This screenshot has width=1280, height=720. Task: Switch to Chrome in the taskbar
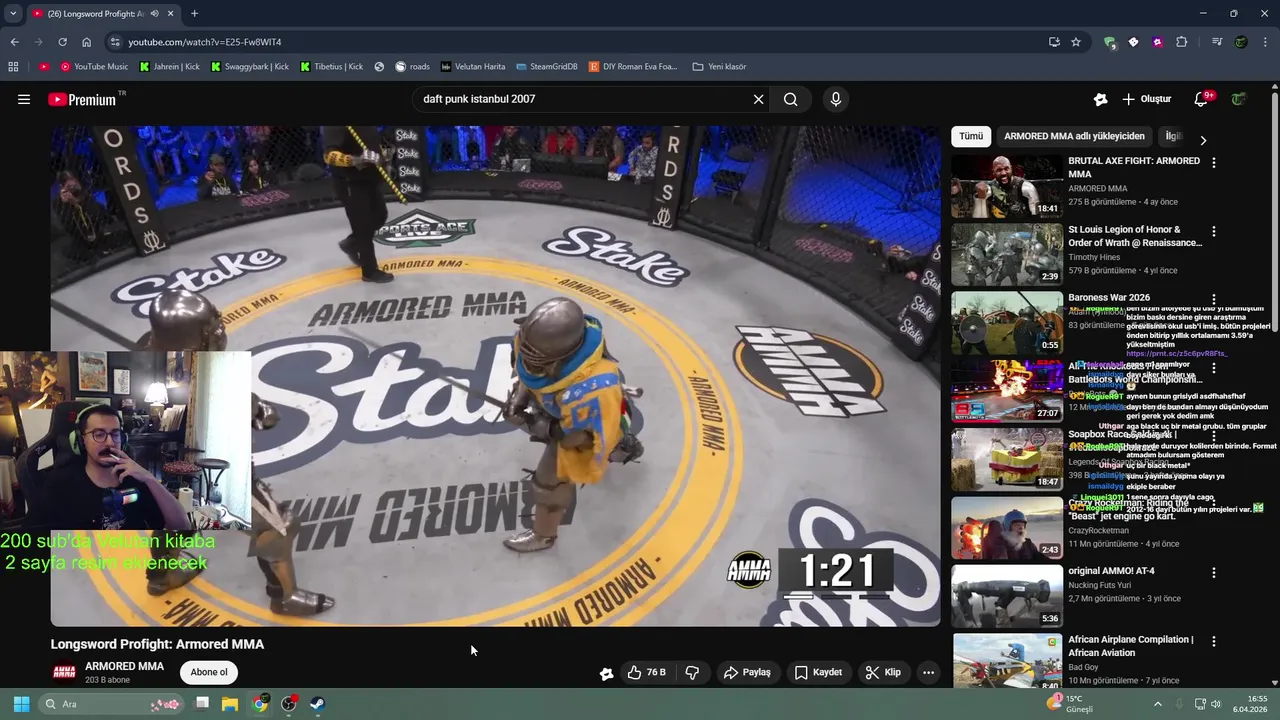260,704
